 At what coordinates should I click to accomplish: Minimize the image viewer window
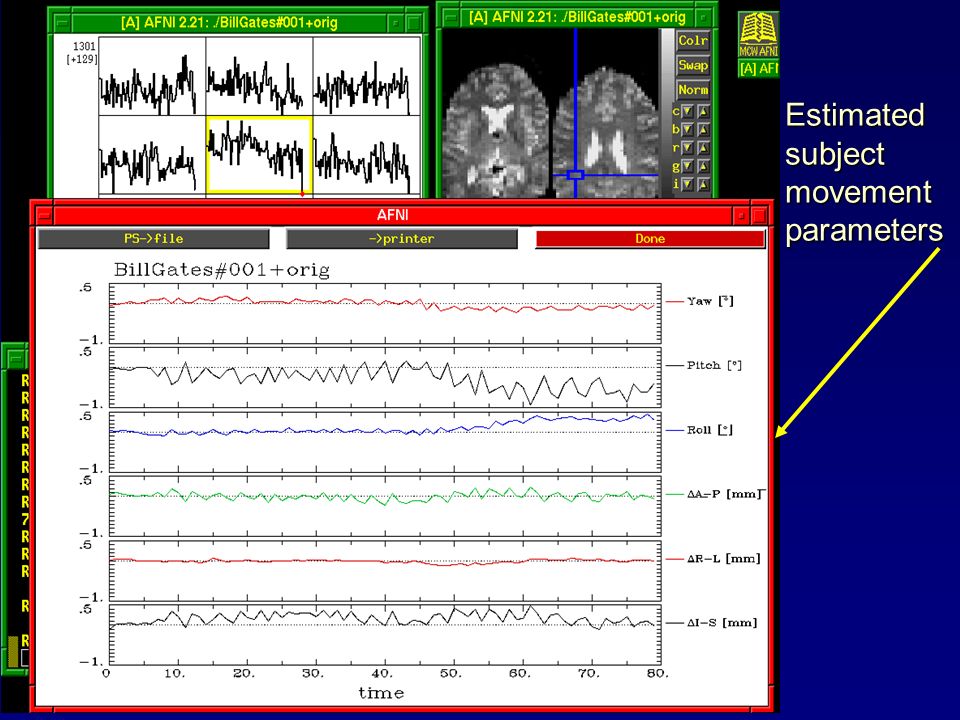tap(704, 17)
